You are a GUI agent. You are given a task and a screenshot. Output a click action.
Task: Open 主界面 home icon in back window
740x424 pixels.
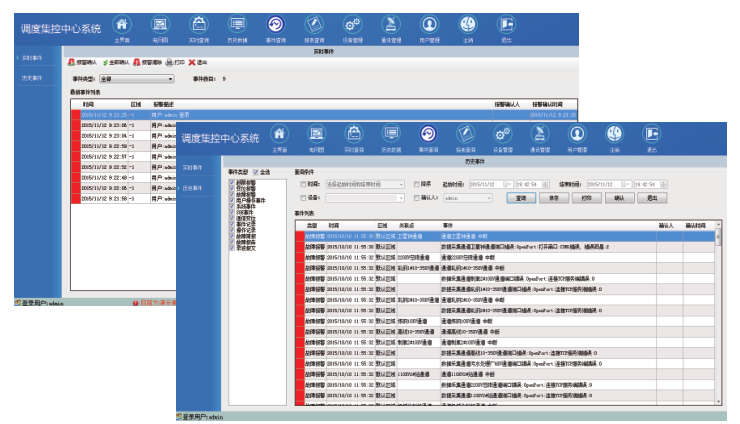(122, 24)
